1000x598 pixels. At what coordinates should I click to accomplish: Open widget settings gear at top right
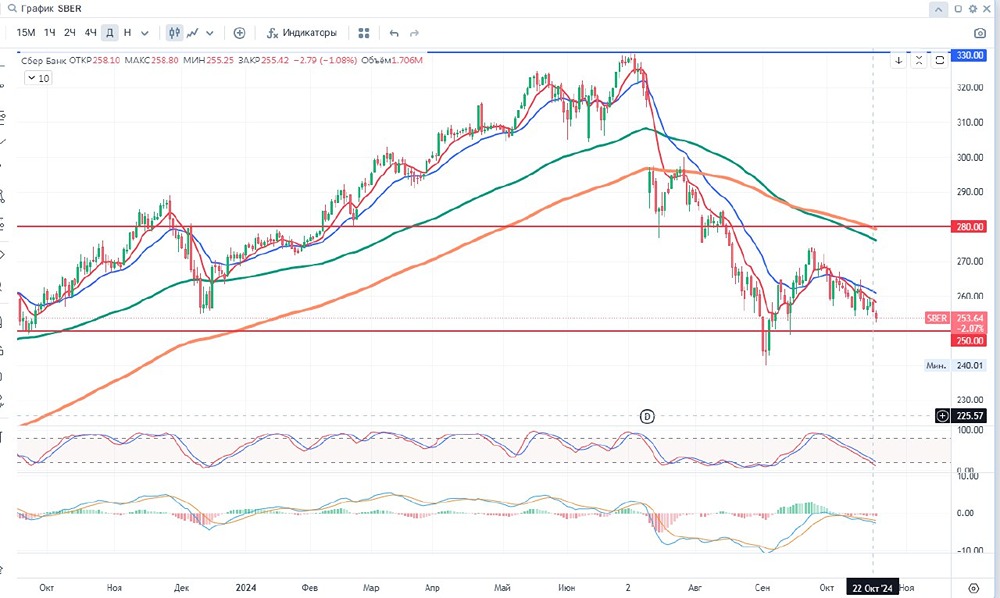973,9
